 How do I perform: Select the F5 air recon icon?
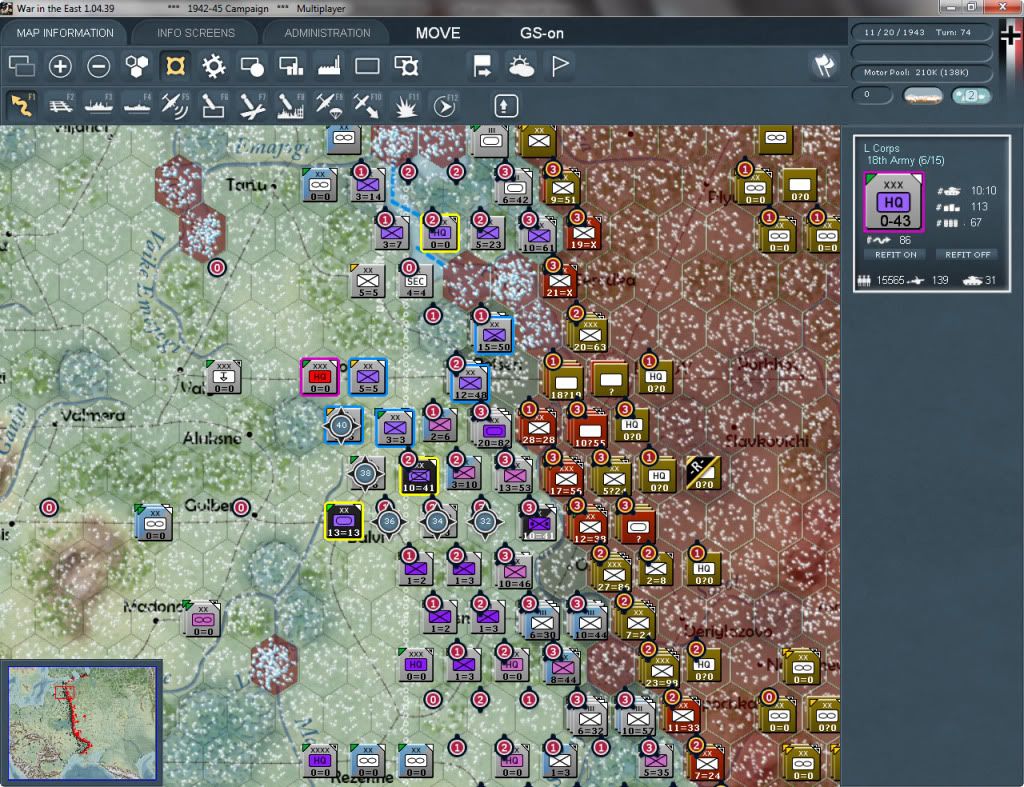tap(175, 105)
